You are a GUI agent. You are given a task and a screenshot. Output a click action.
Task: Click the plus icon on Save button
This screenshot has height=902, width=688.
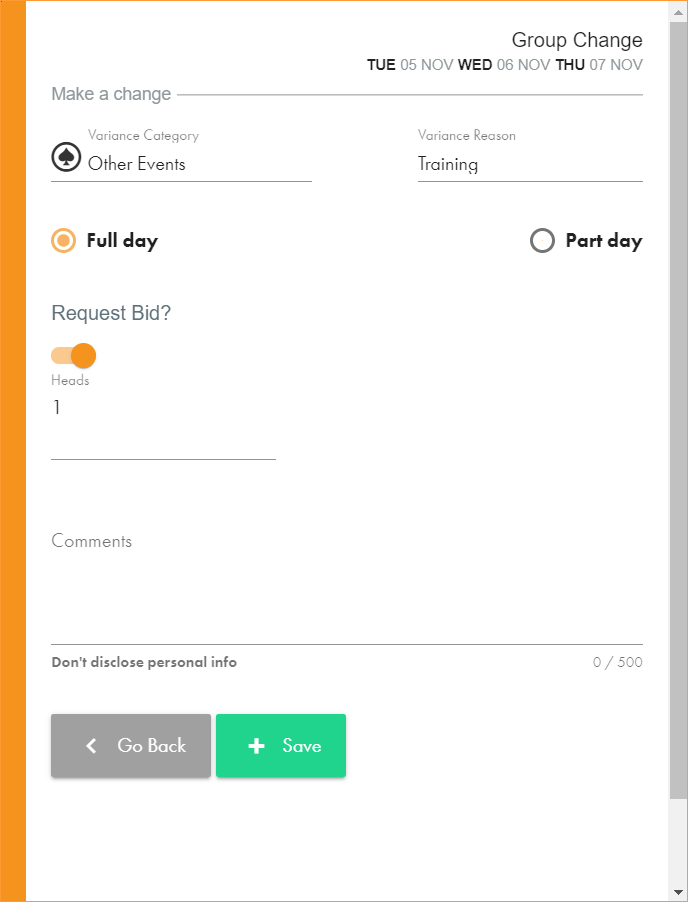click(x=256, y=746)
